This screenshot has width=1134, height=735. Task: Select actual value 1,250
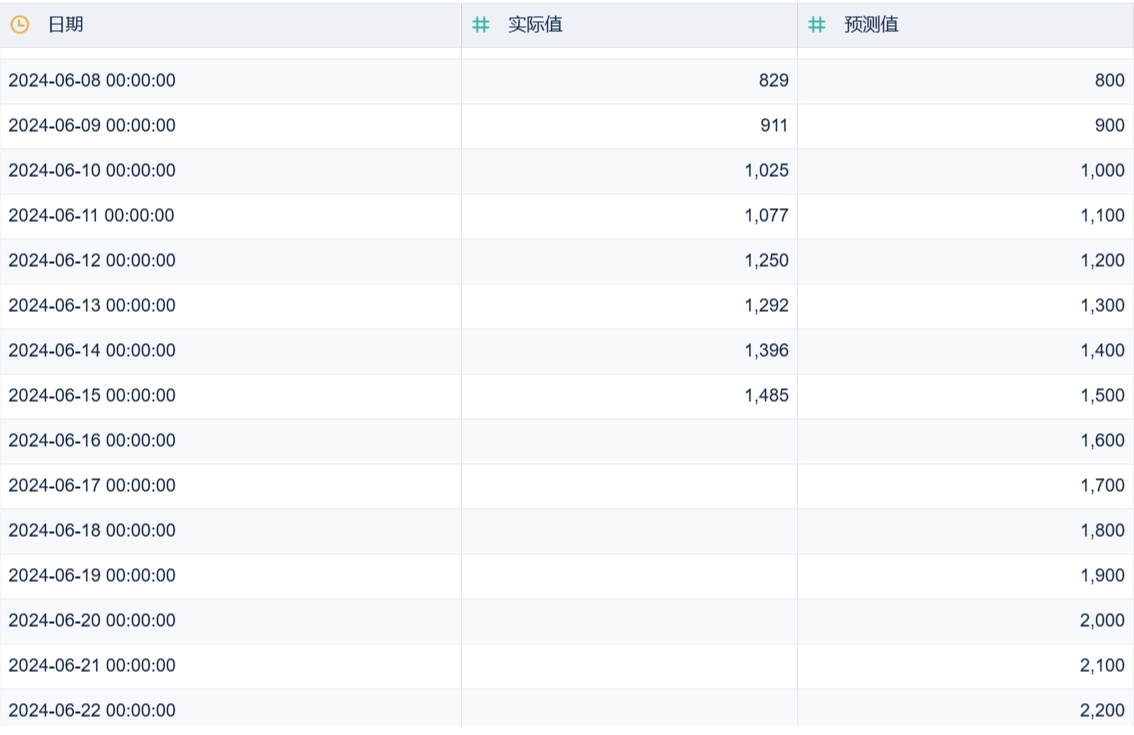click(x=767, y=260)
